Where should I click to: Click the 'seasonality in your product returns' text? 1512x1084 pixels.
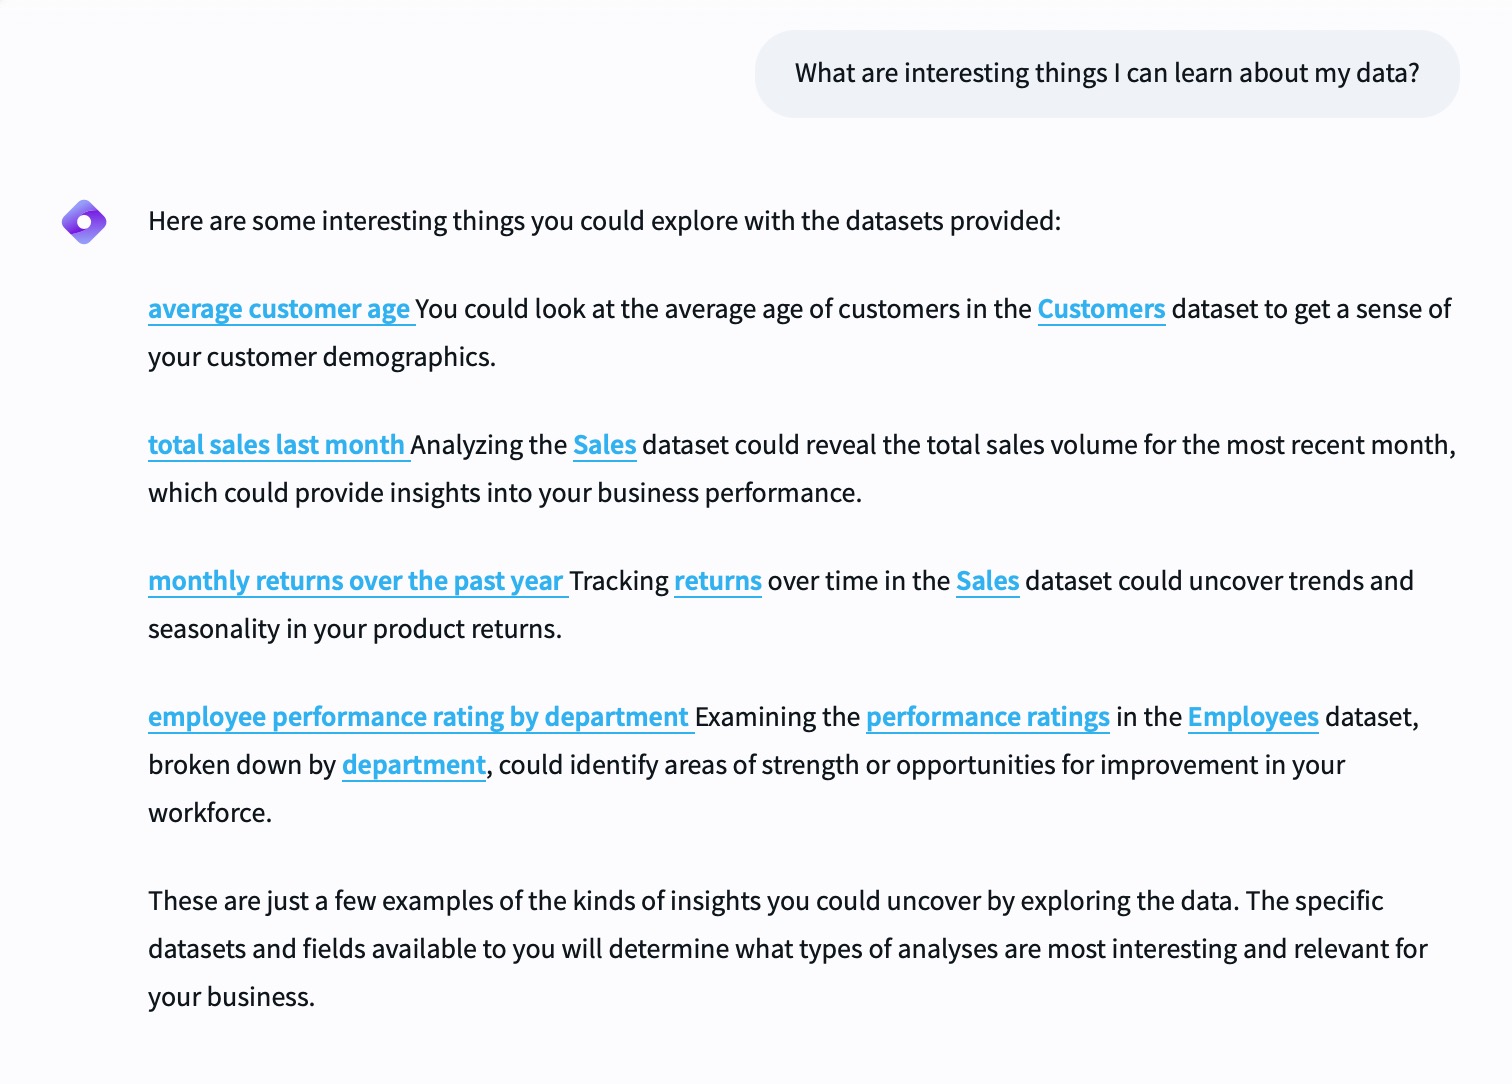click(x=355, y=629)
